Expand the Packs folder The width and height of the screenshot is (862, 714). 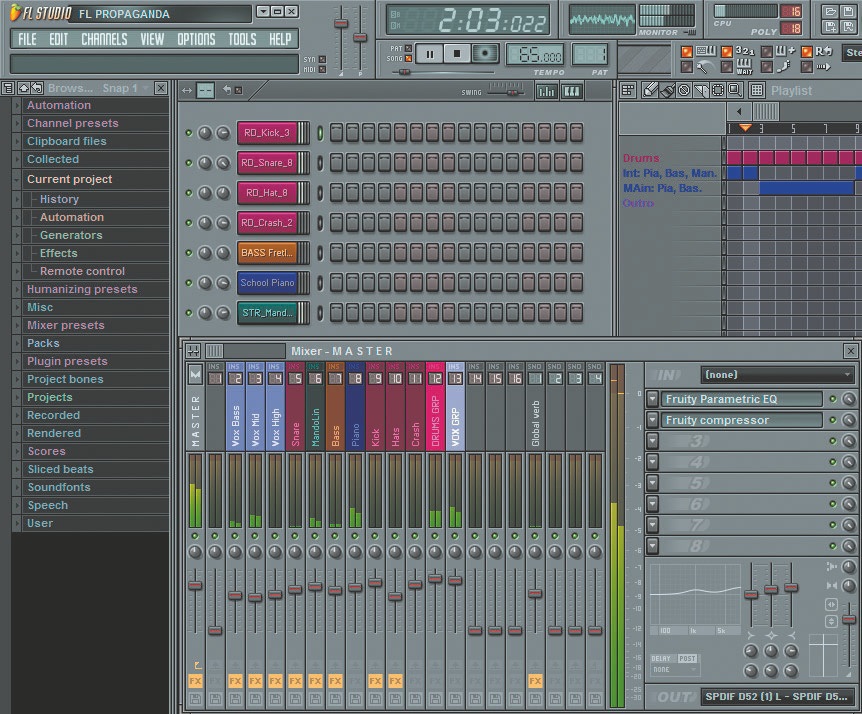click(17, 343)
